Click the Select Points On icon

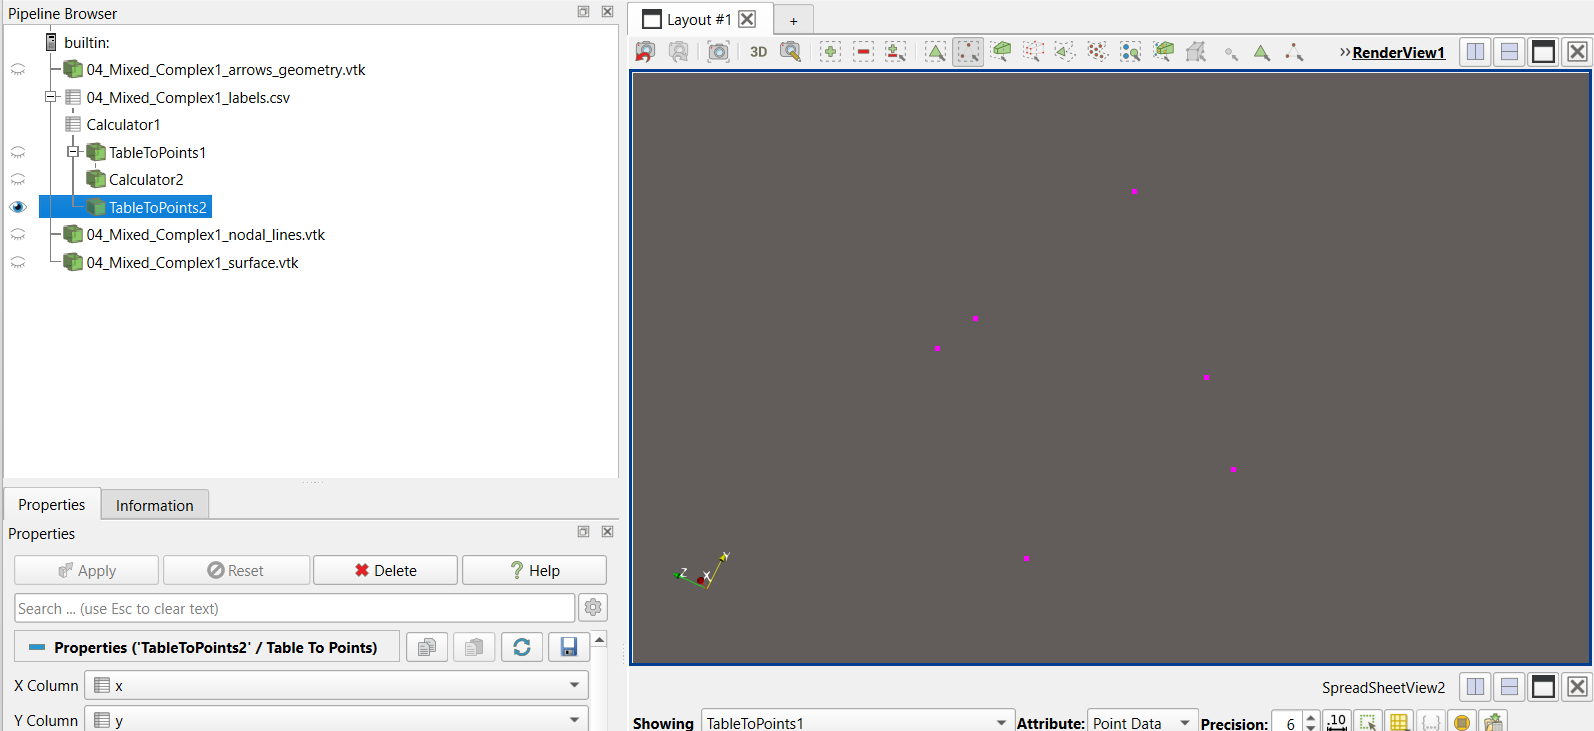[968, 52]
